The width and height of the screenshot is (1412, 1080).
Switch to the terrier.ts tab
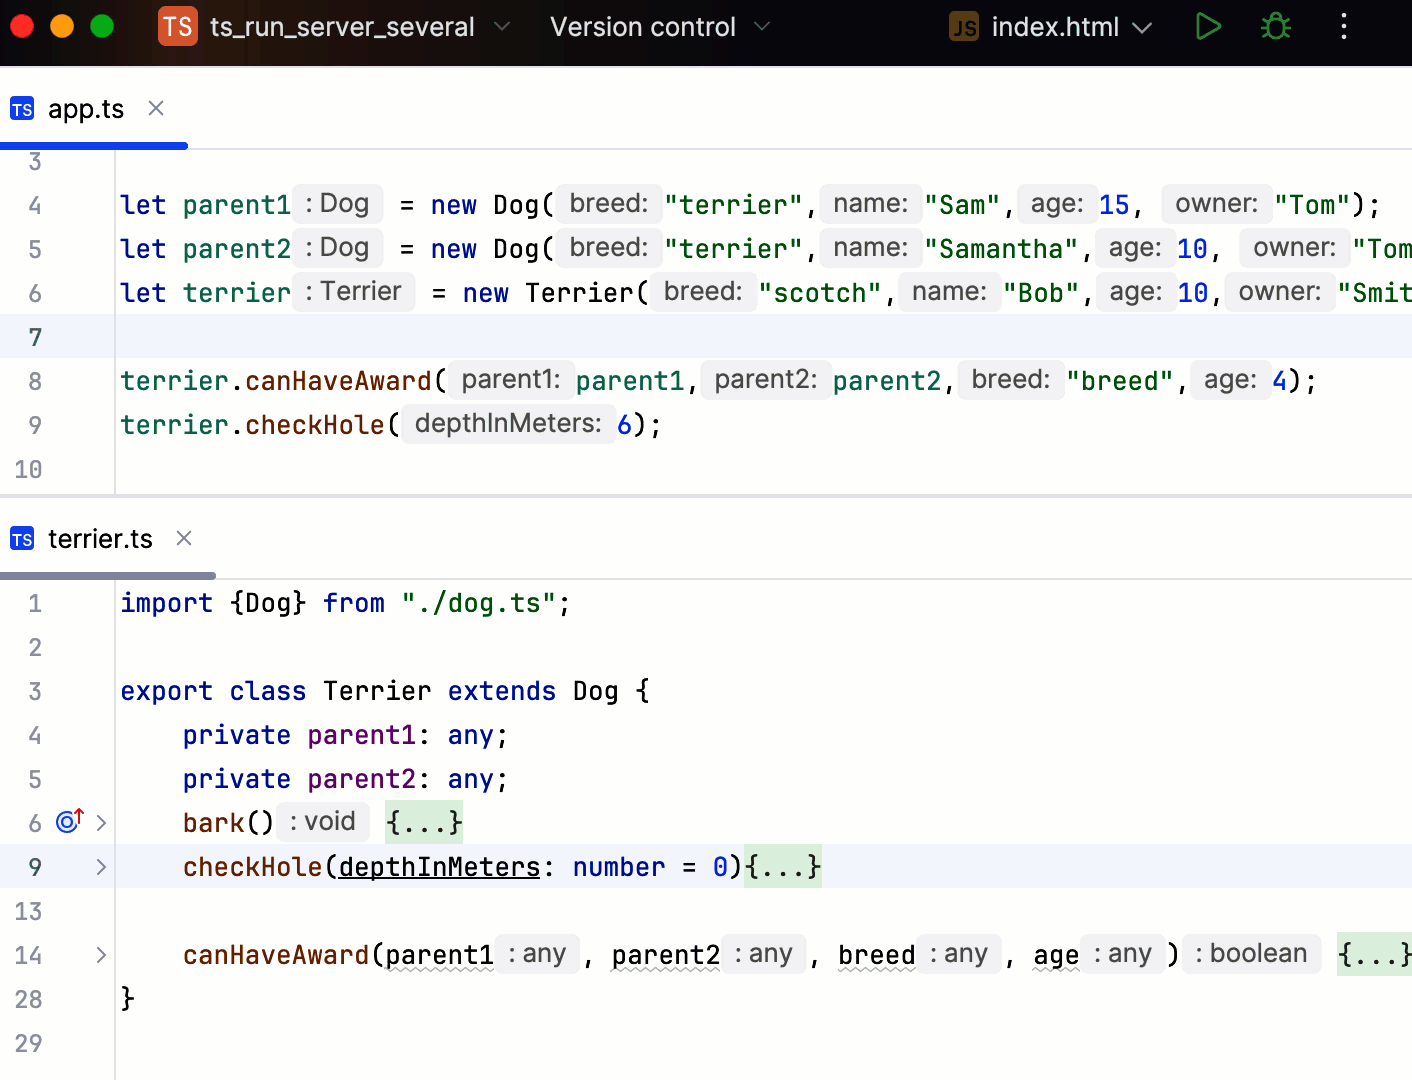101,538
